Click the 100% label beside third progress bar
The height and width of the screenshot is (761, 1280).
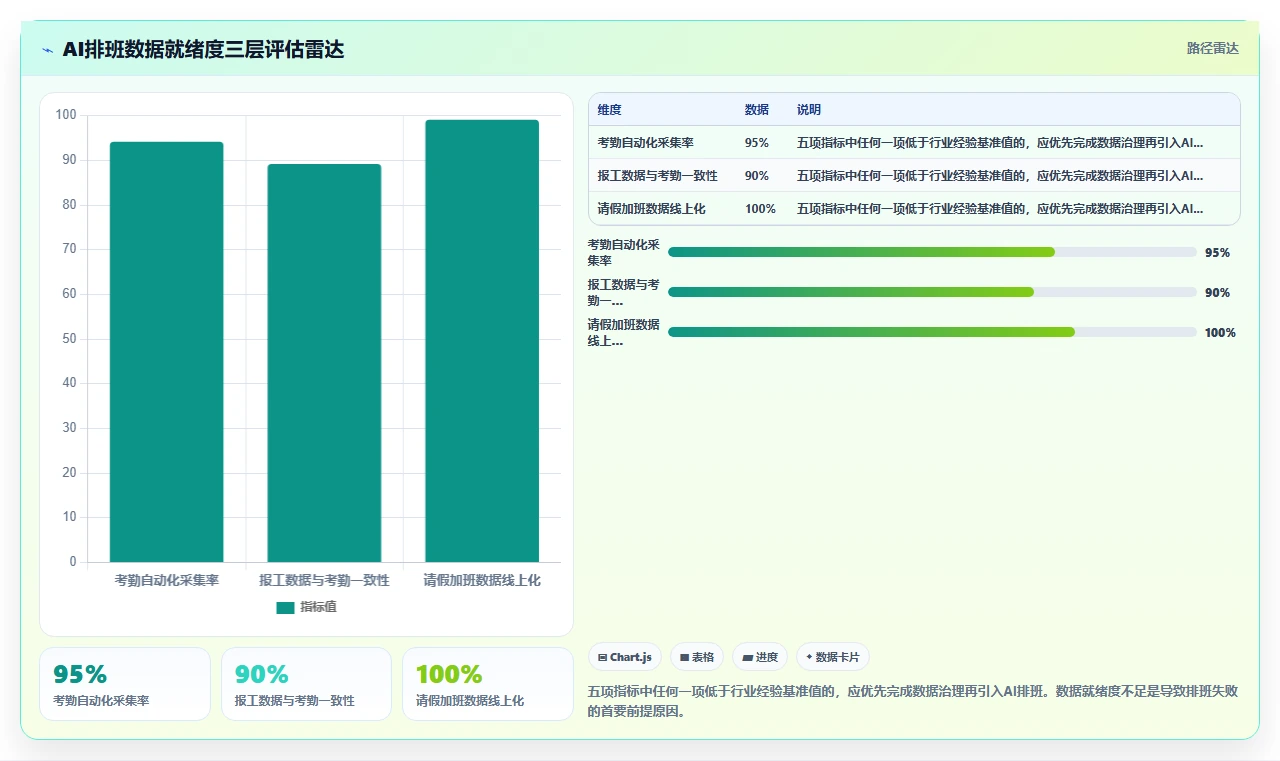click(x=1220, y=333)
